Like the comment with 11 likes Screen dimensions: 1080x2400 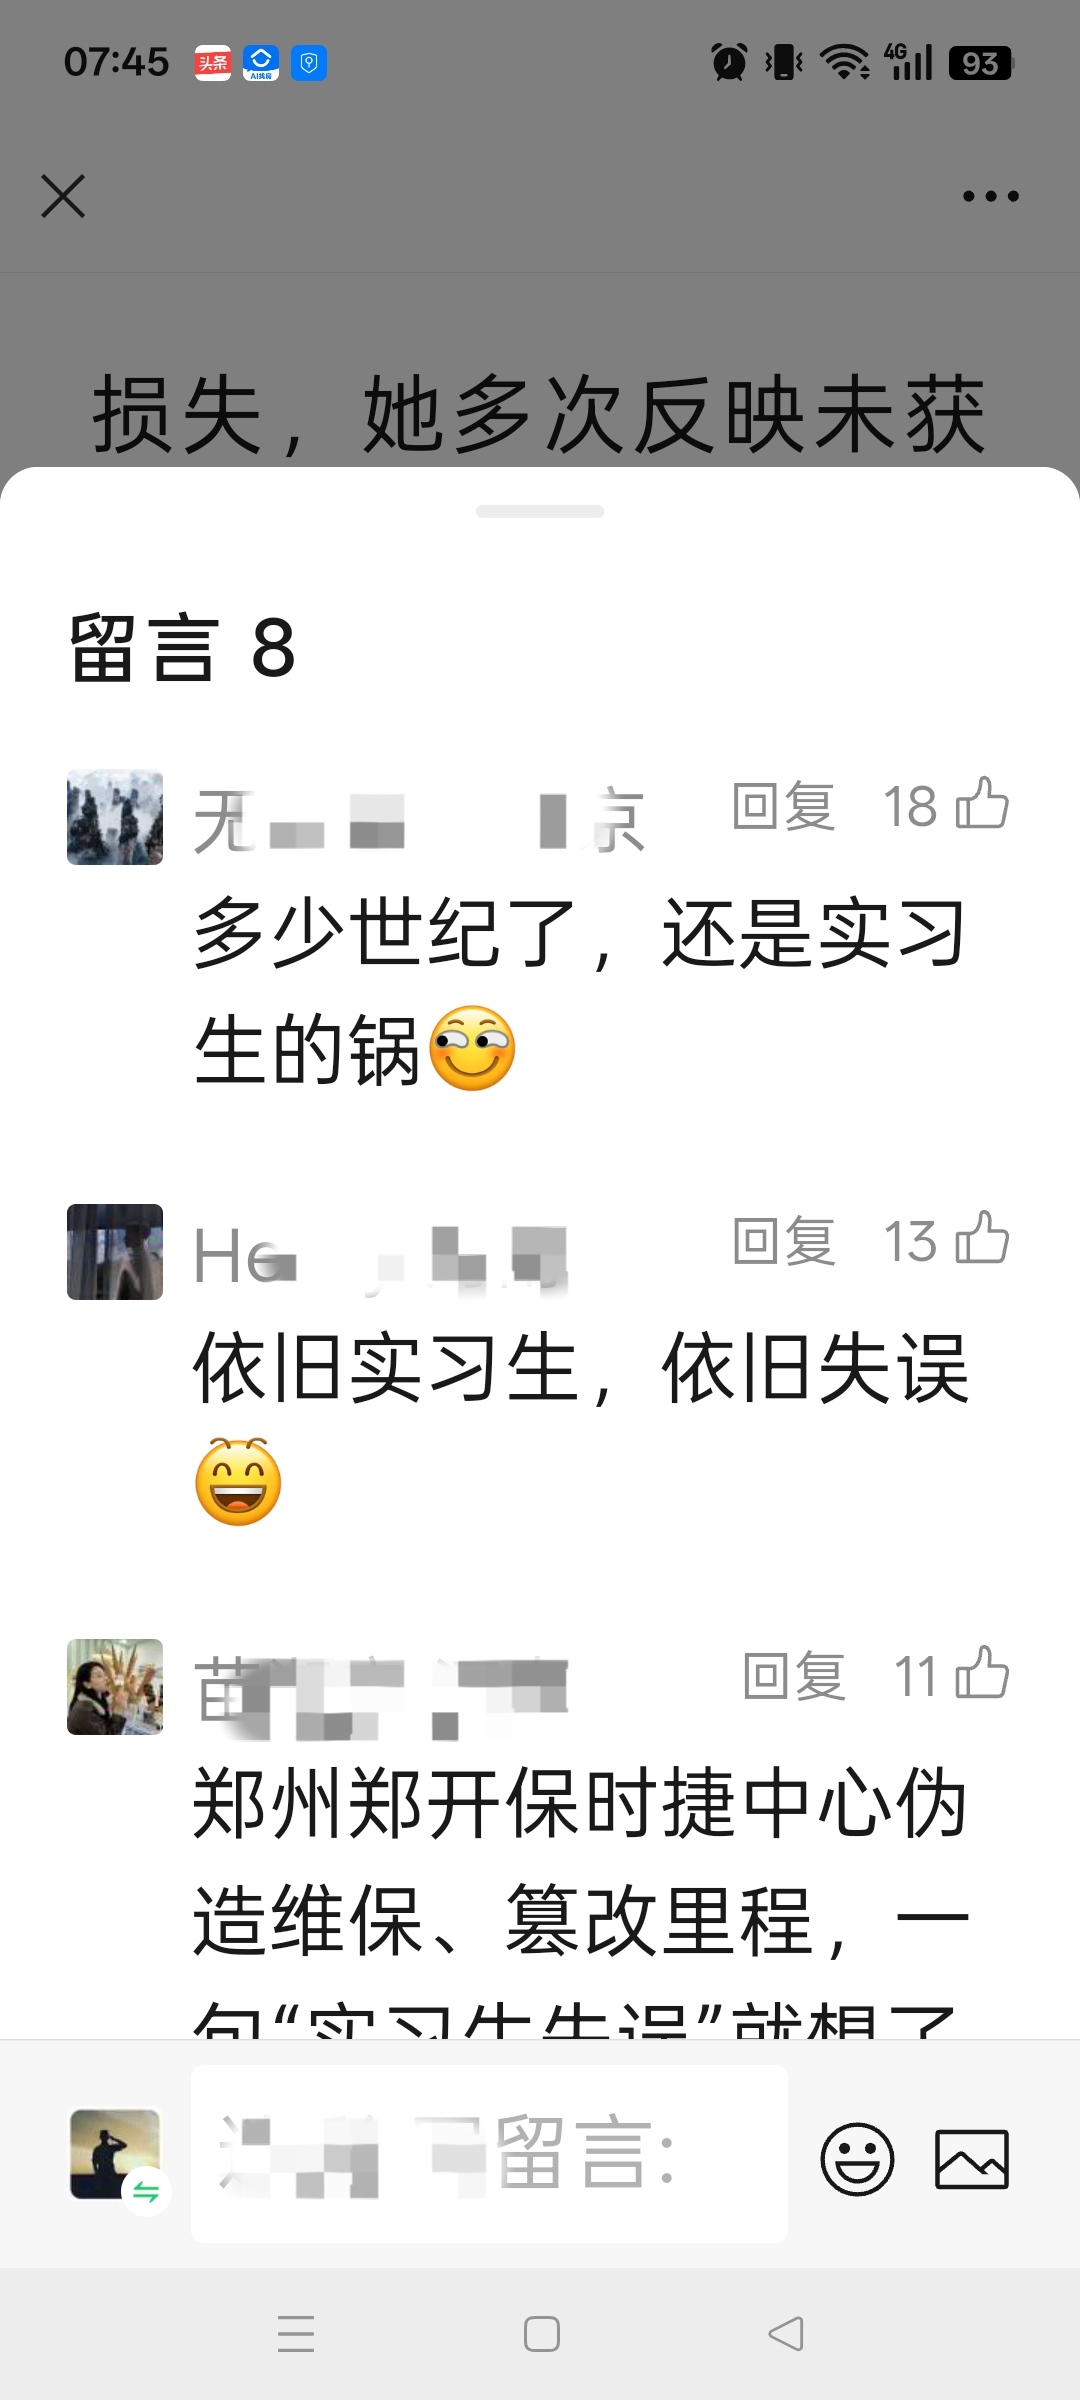coord(982,1673)
